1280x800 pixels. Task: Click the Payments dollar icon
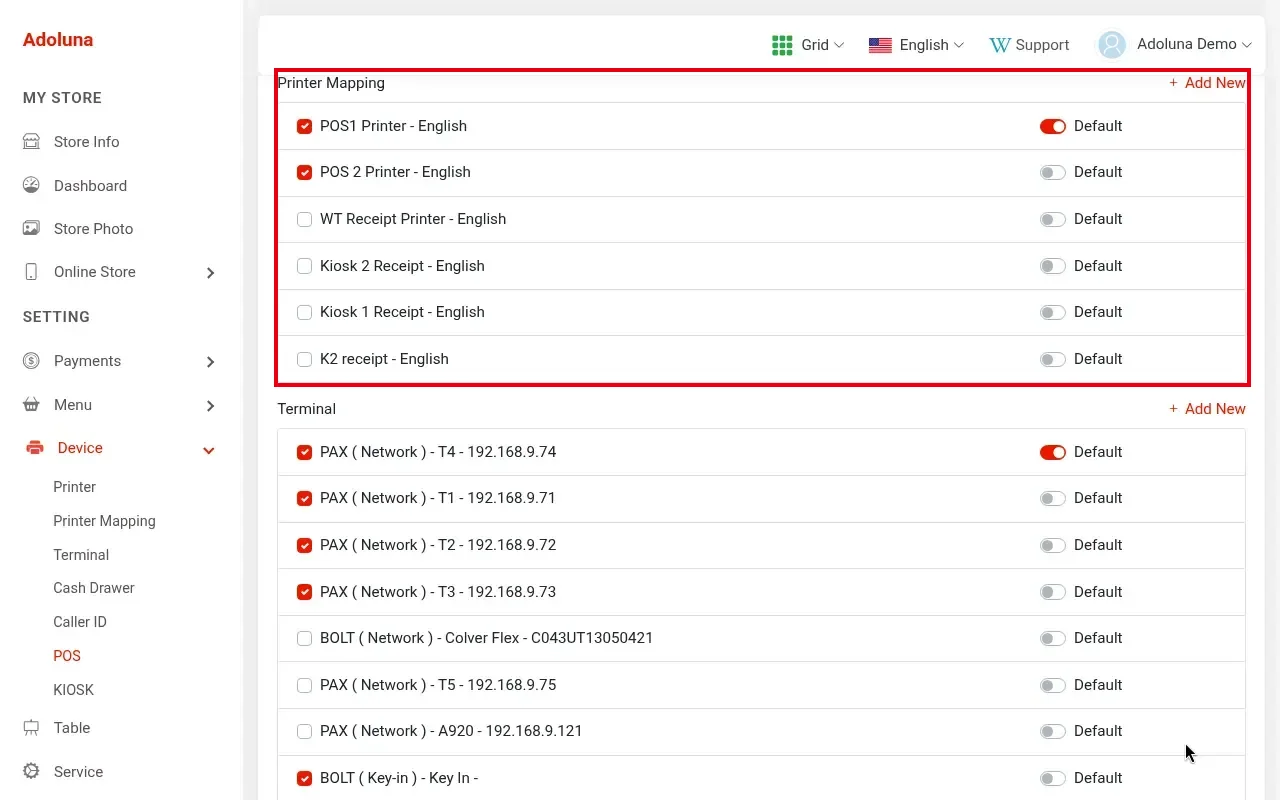pyautogui.click(x=31, y=361)
